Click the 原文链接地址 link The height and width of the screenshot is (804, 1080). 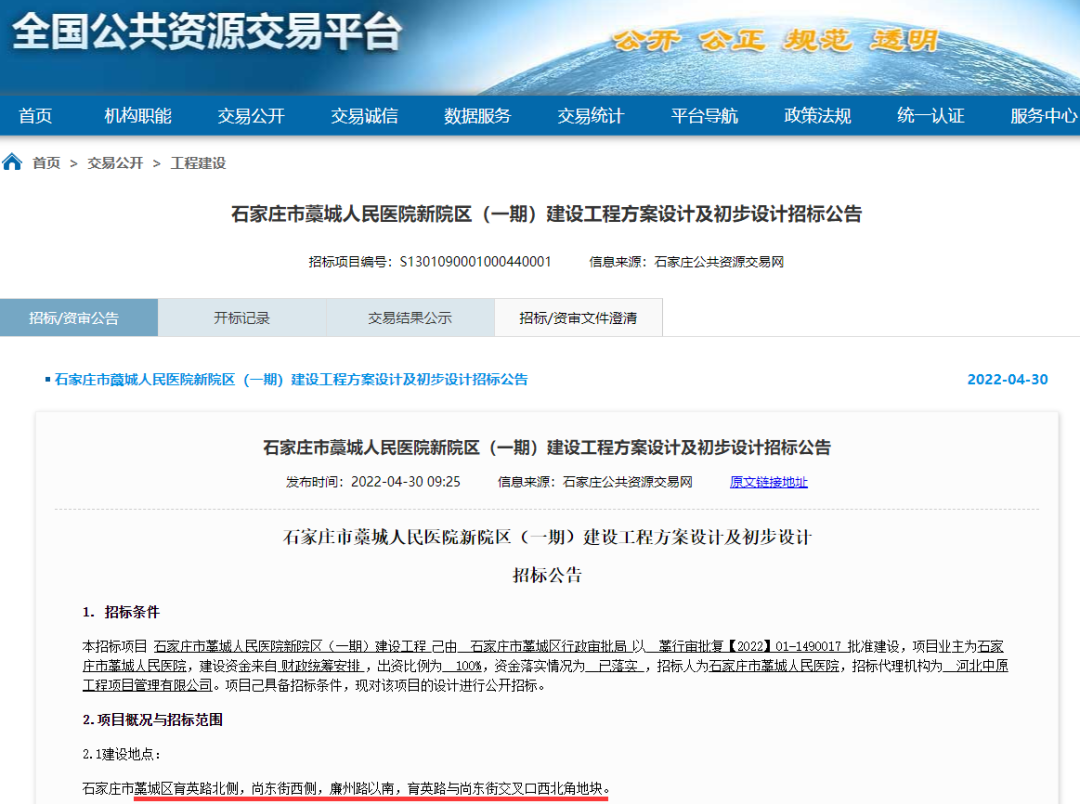tap(769, 482)
